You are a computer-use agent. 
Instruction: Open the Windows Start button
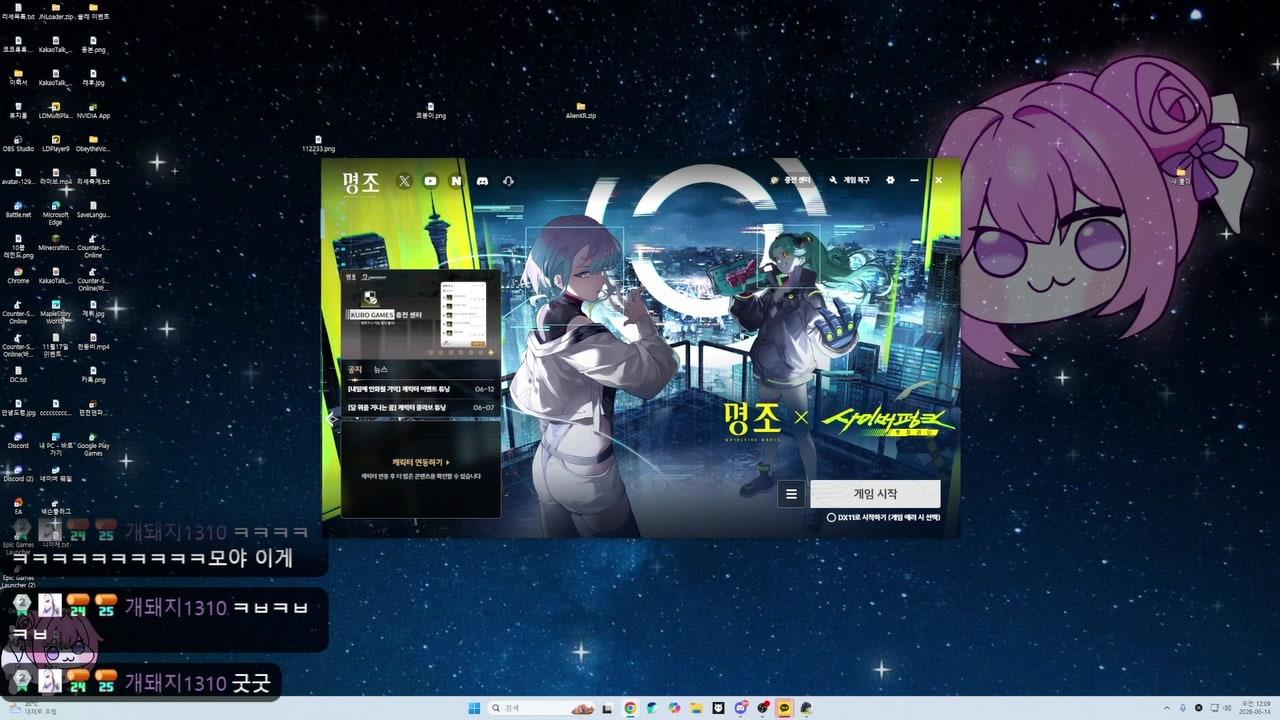pos(474,708)
